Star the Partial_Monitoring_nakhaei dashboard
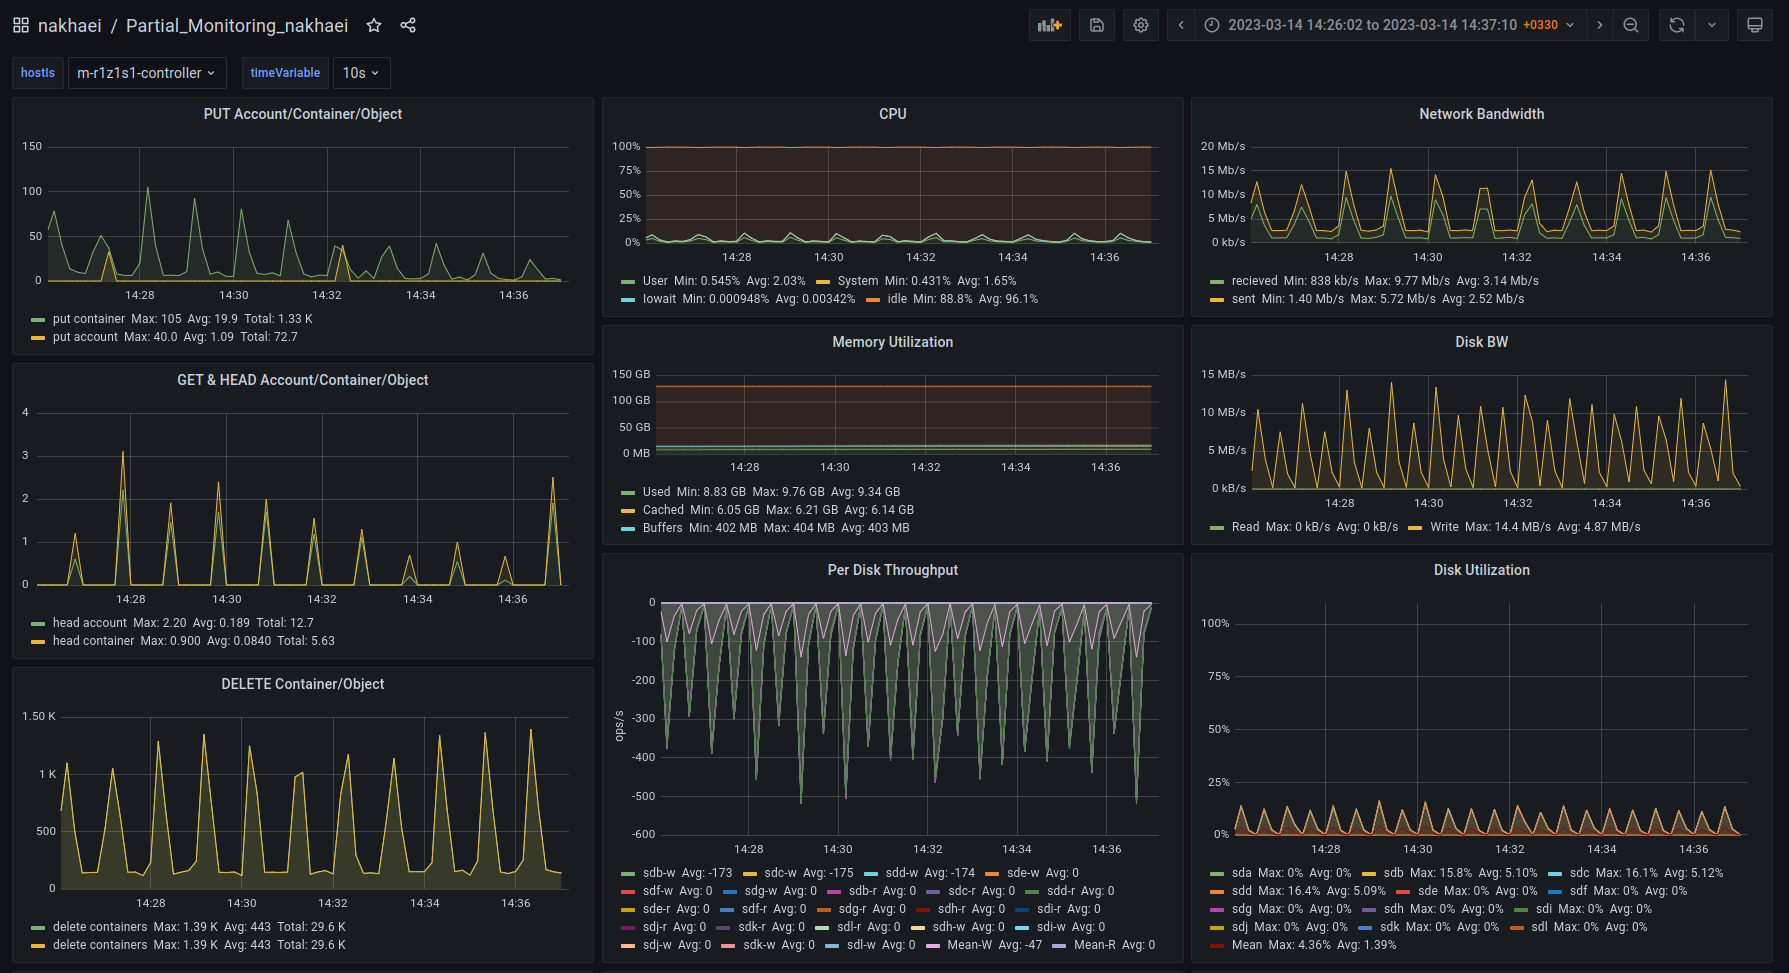 pyautogui.click(x=374, y=25)
